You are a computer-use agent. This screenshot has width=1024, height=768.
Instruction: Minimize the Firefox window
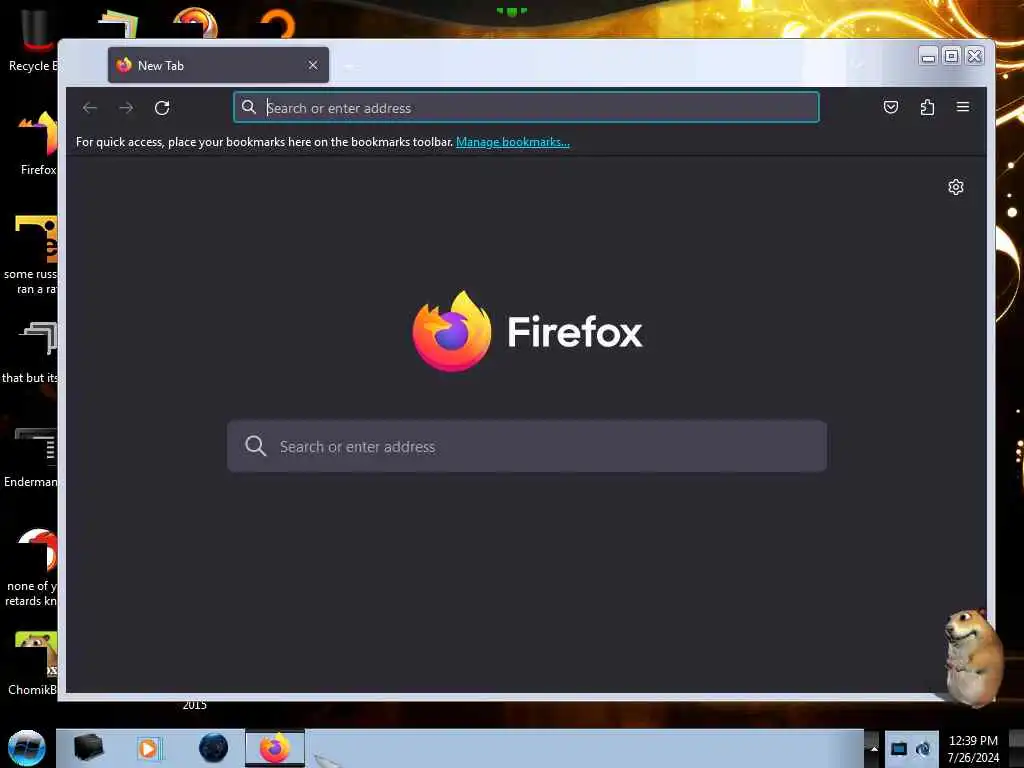coord(928,56)
